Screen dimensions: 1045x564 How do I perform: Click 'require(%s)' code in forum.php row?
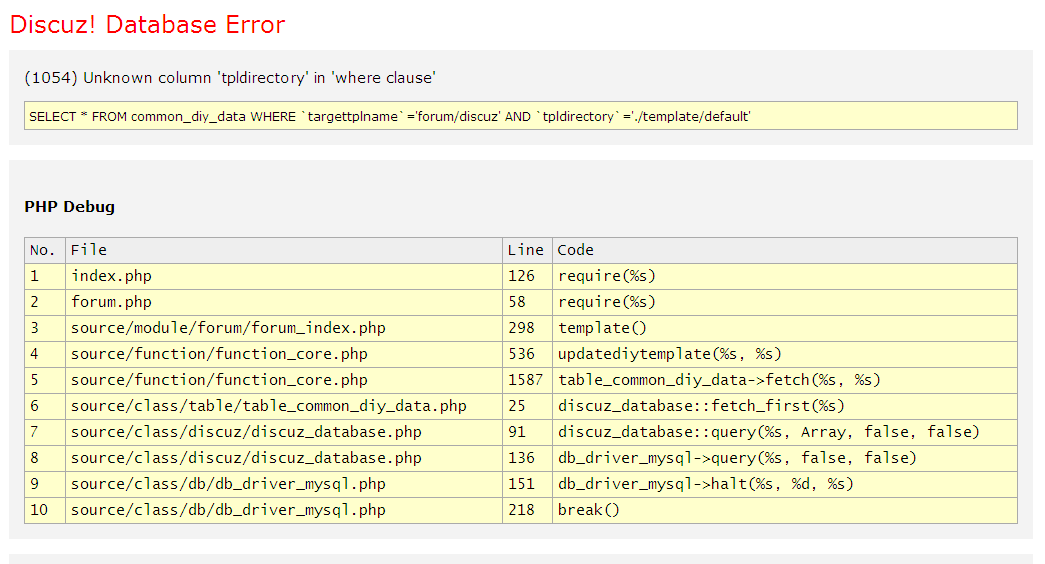[x=785, y=302]
